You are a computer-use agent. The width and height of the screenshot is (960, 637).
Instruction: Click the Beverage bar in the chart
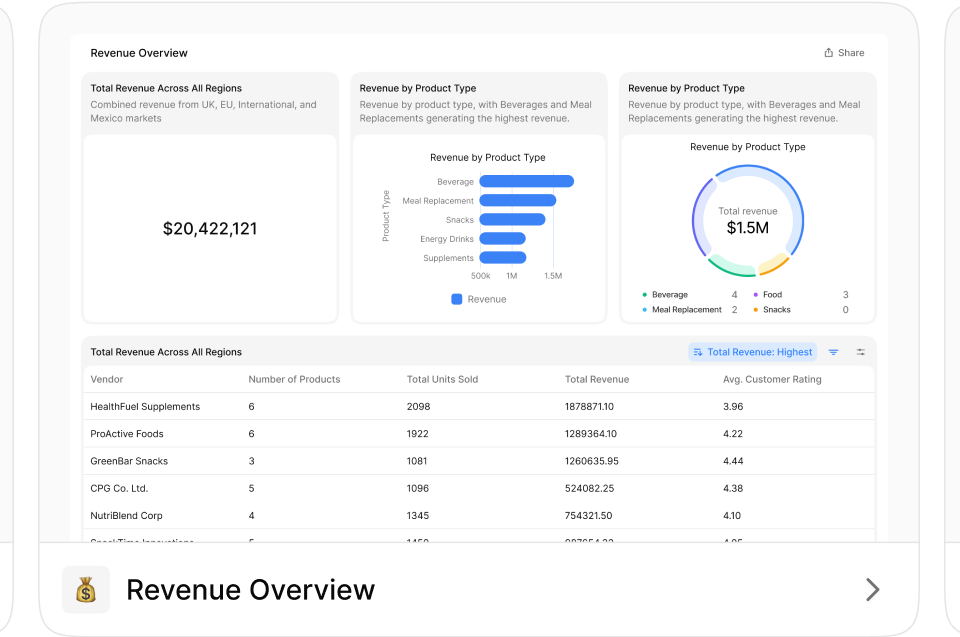[x=527, y=181]
